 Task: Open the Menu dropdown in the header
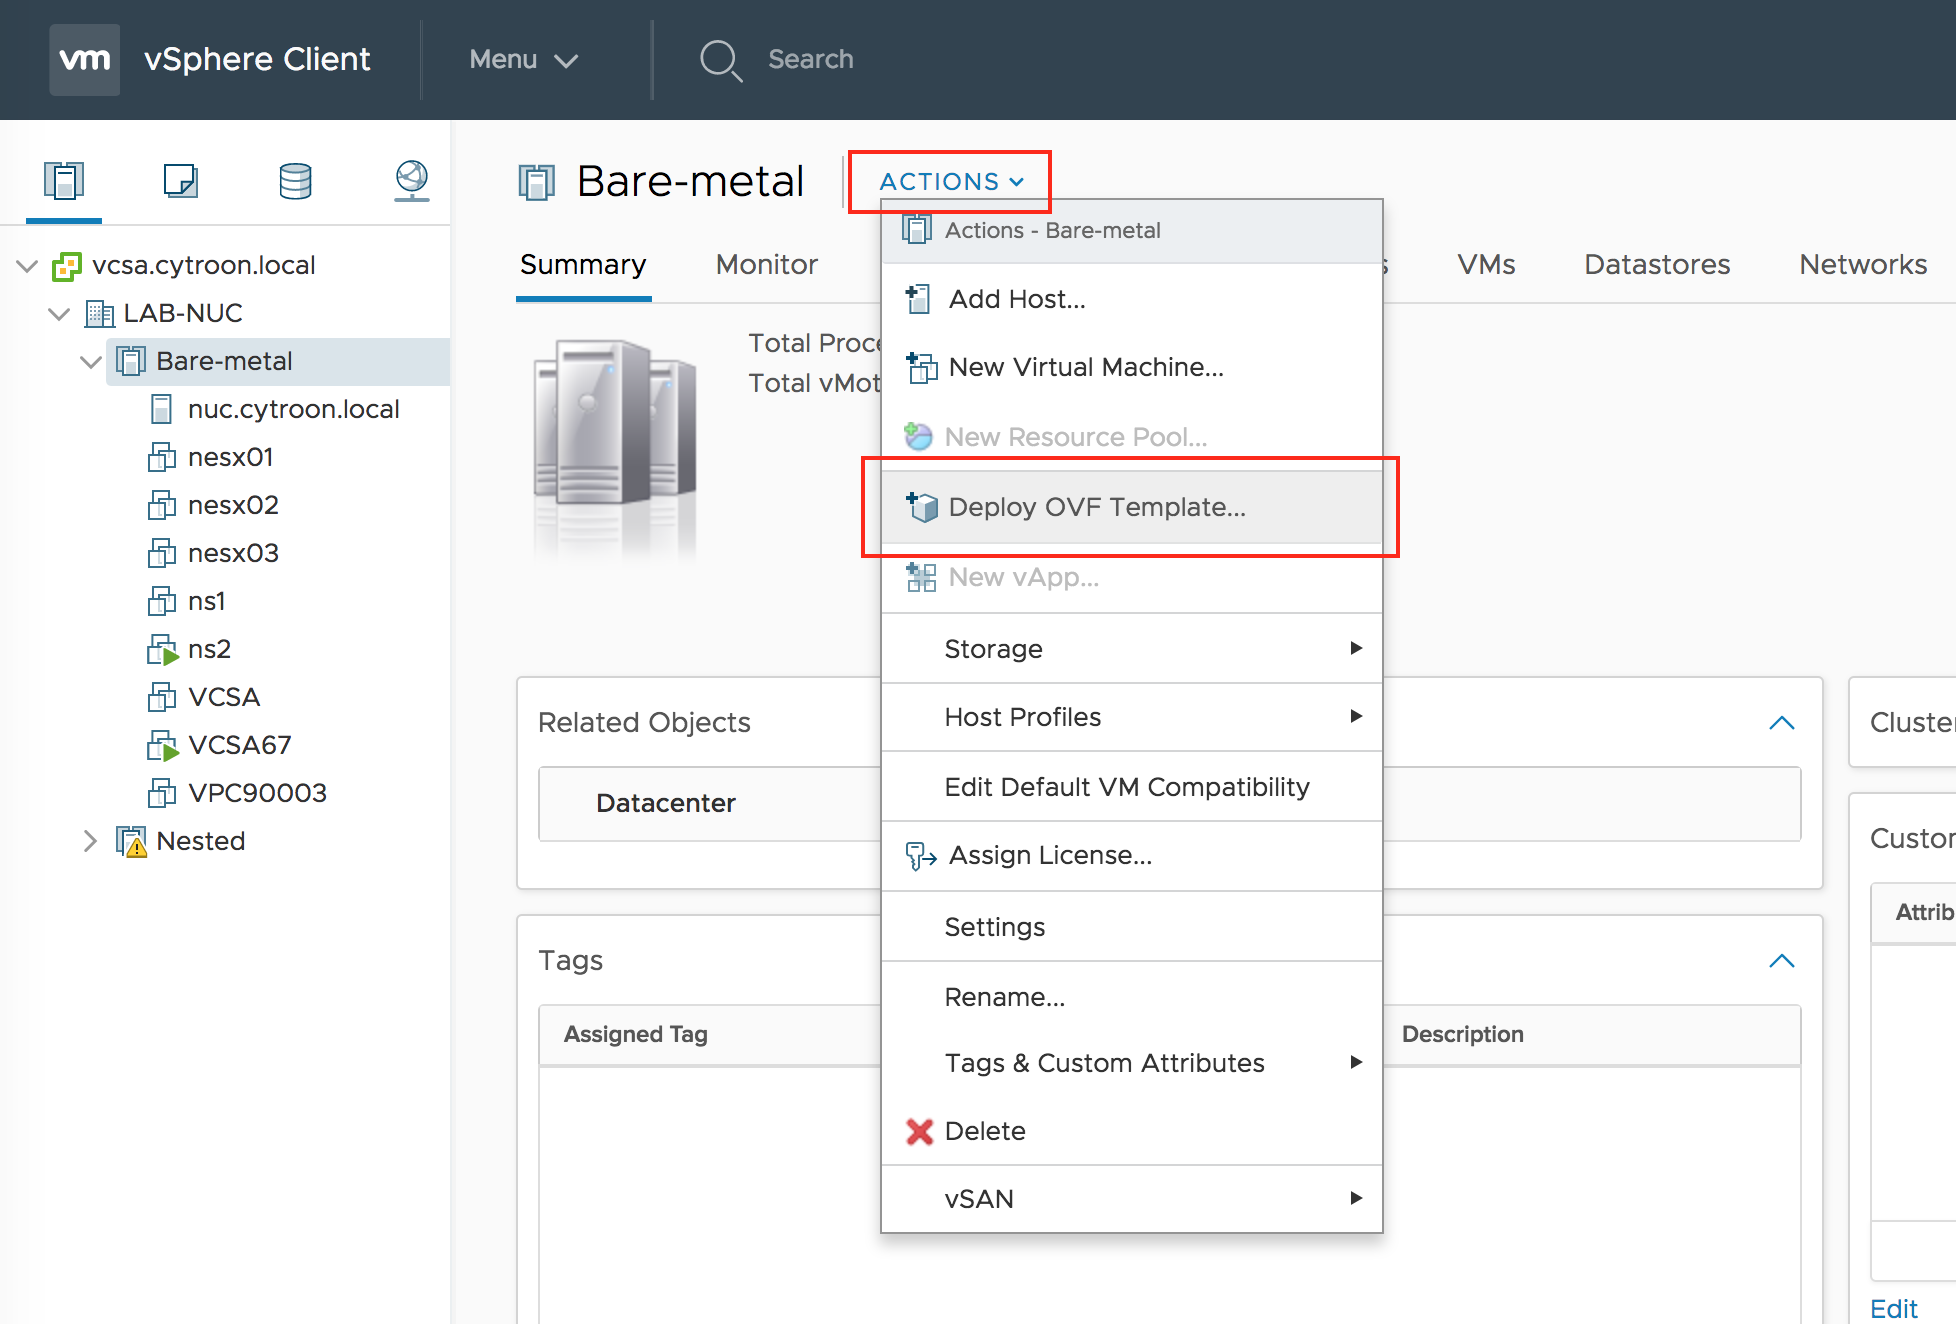coord(524,60)
